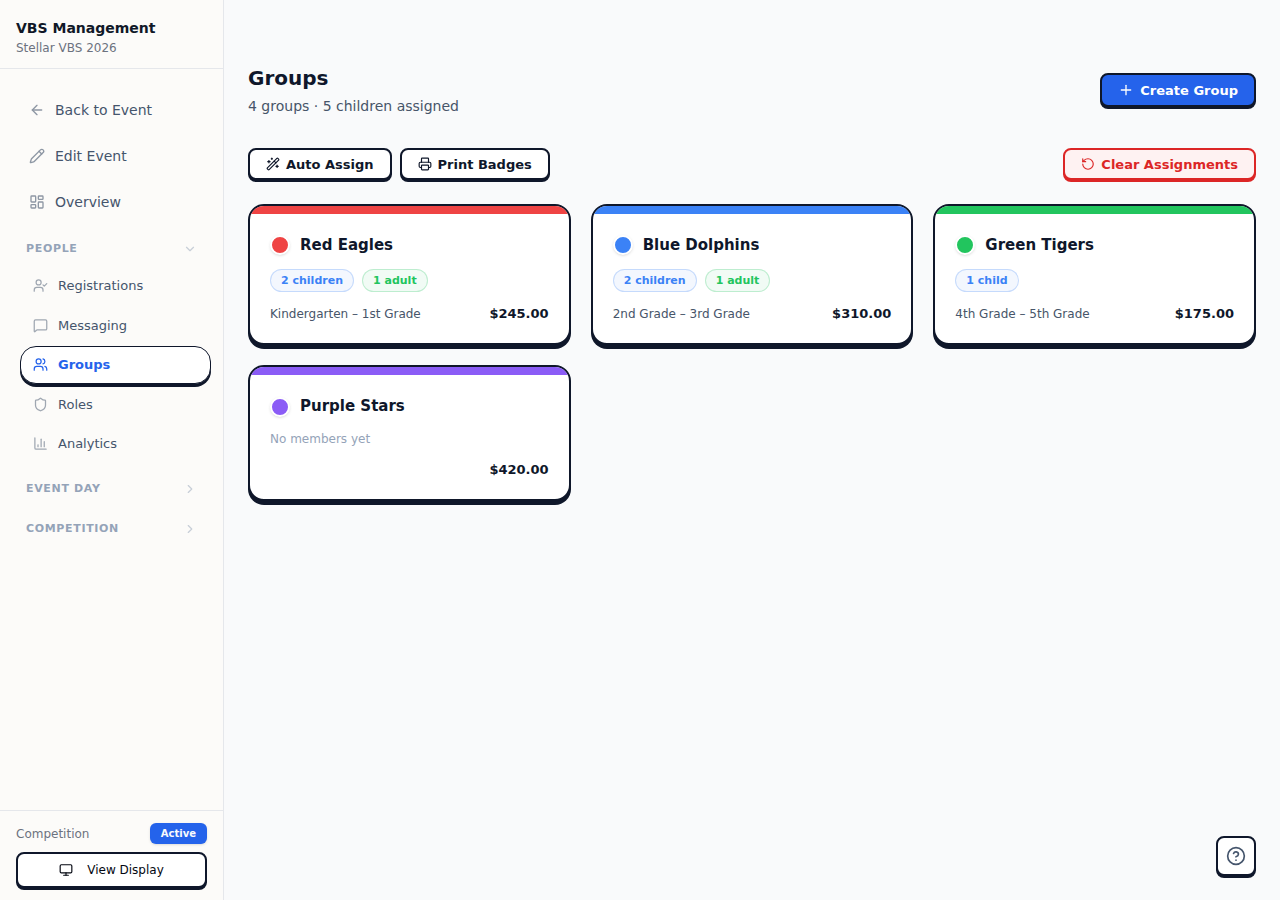Screen dimensions: 1280x900
Task: Click the Roles shield icon
Action: pos(41,404)
